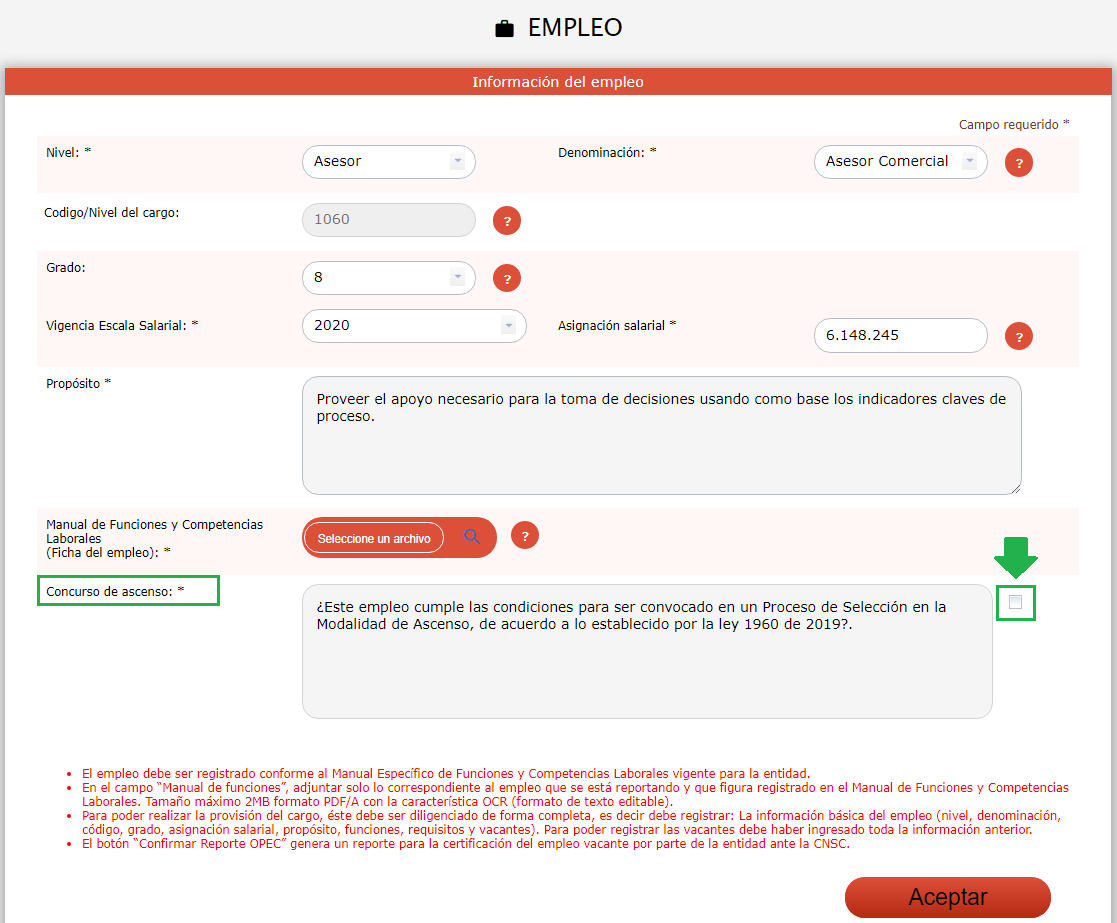Open the Grado dropdown showing 8
The height and width of the screenshot is (923, 1117).
(x=388, y=278)
